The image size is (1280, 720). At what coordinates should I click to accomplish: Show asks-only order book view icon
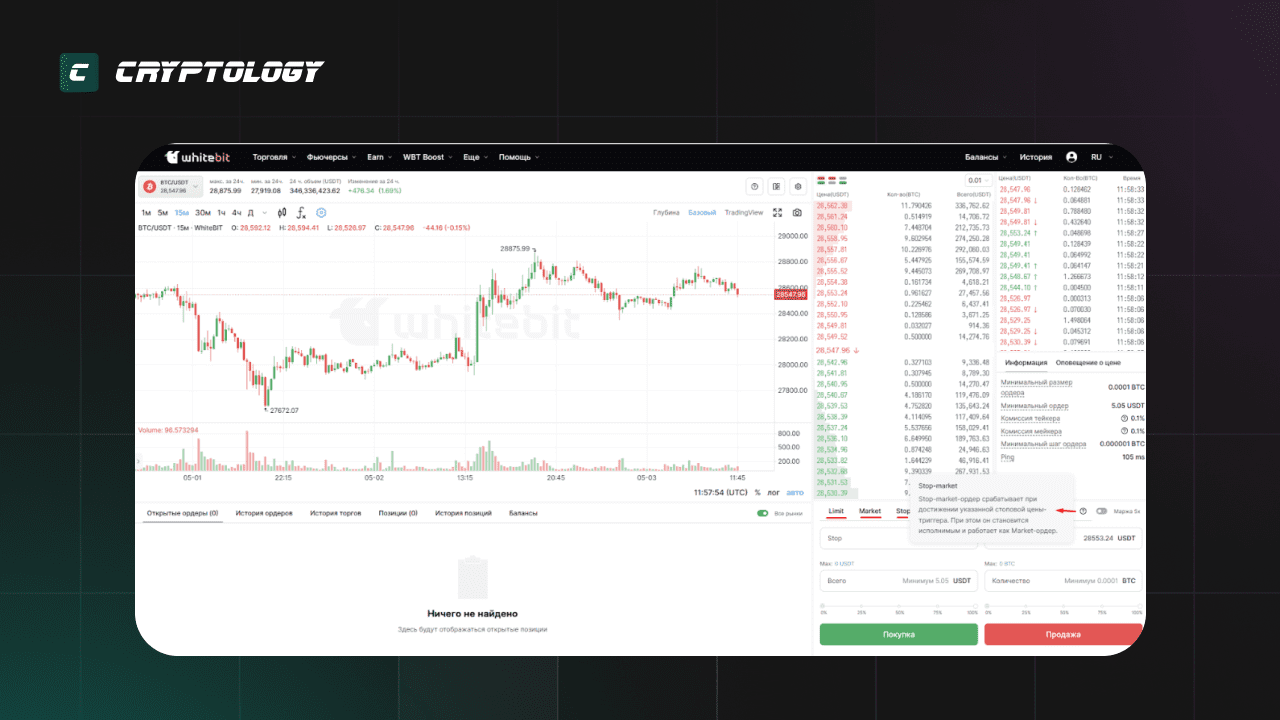832,180
